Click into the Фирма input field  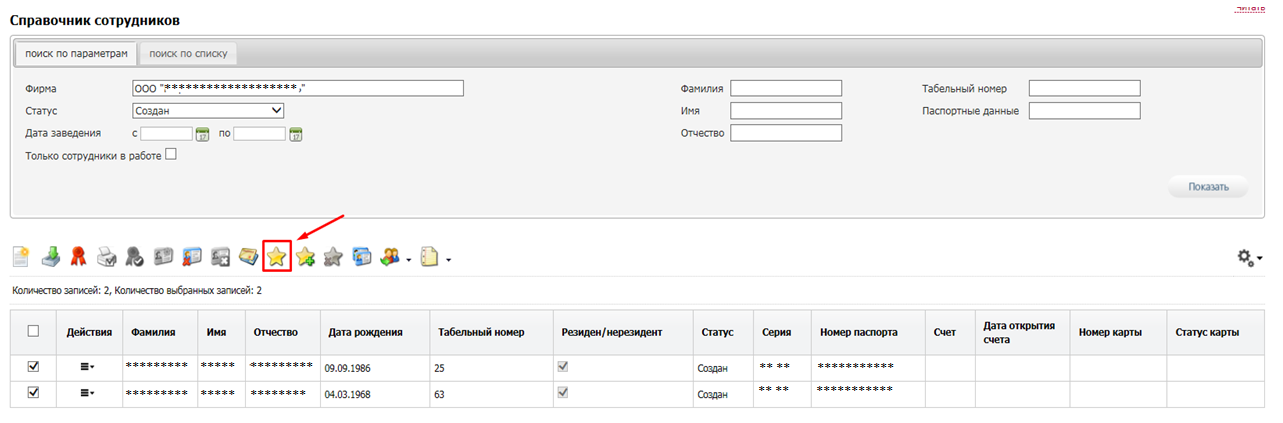pos(298,88)
